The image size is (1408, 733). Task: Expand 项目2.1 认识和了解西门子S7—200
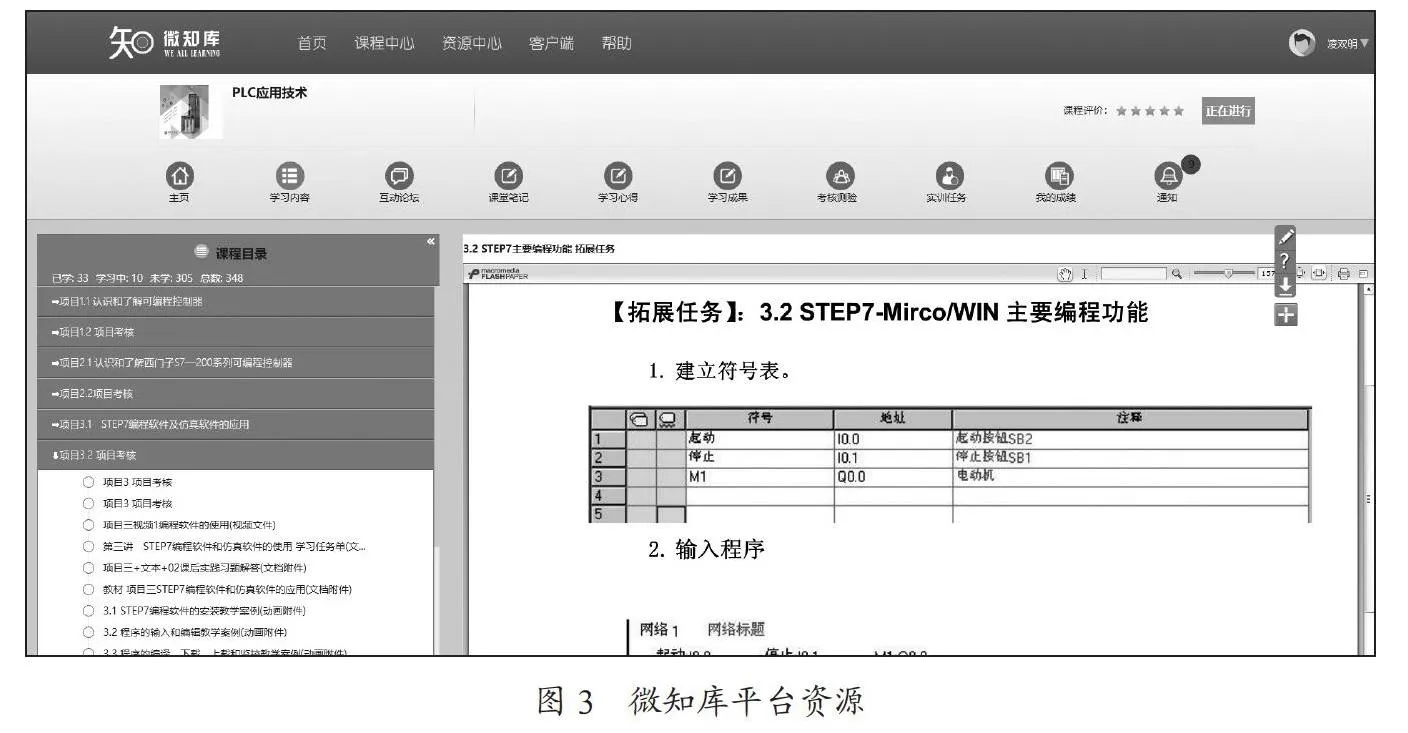(236, 362)
